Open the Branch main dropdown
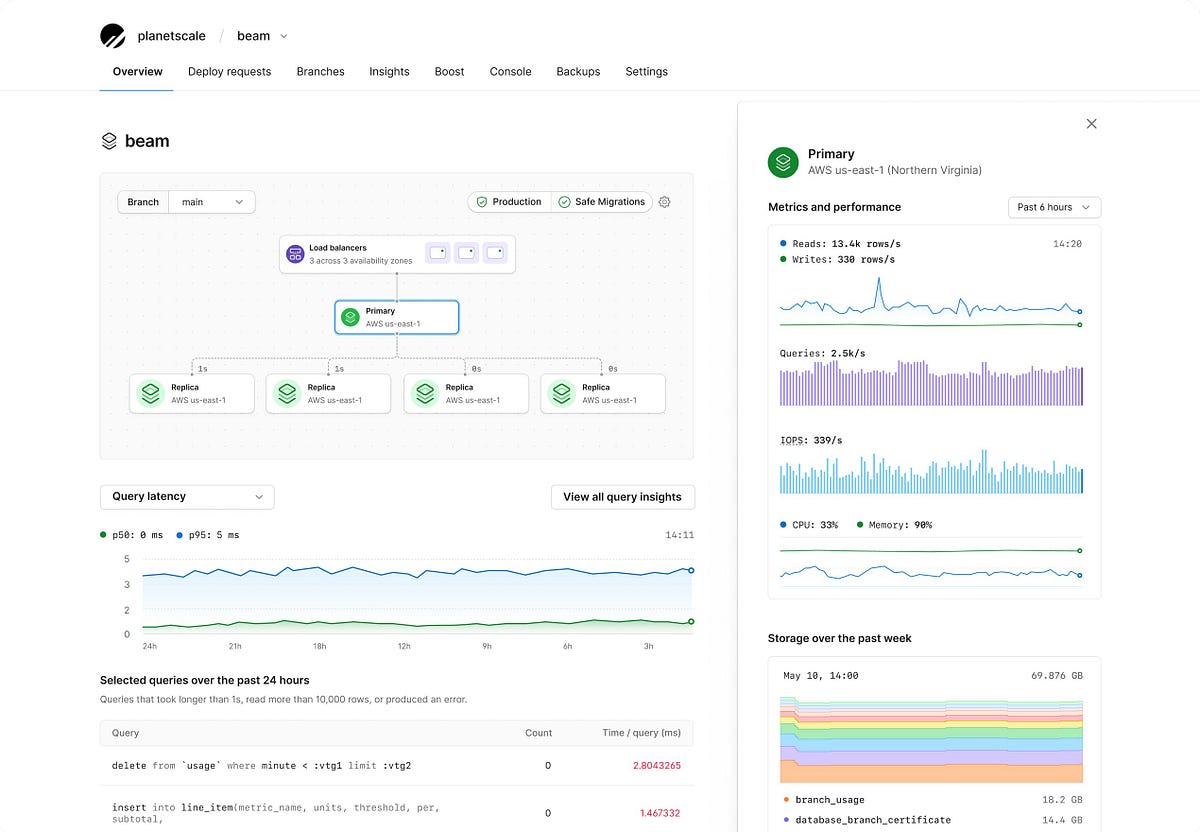Image resolution: width=1200 pixels, height=832 pixels. click(x=211, y=201)
